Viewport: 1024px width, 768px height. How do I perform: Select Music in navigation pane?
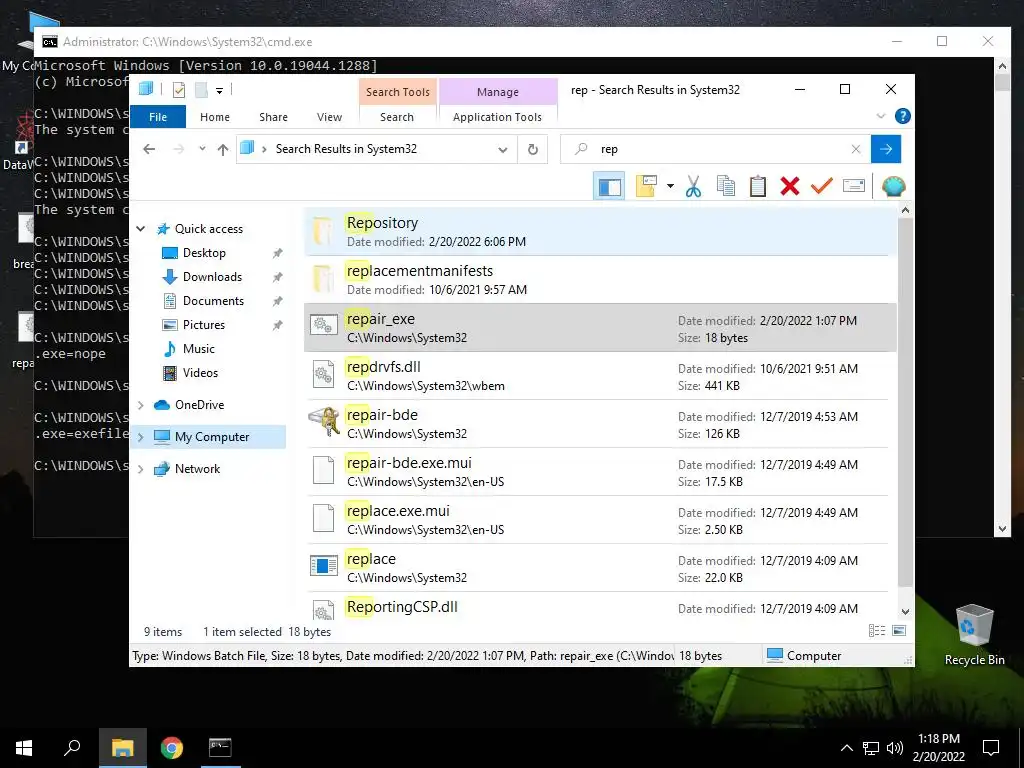(199, 349)
